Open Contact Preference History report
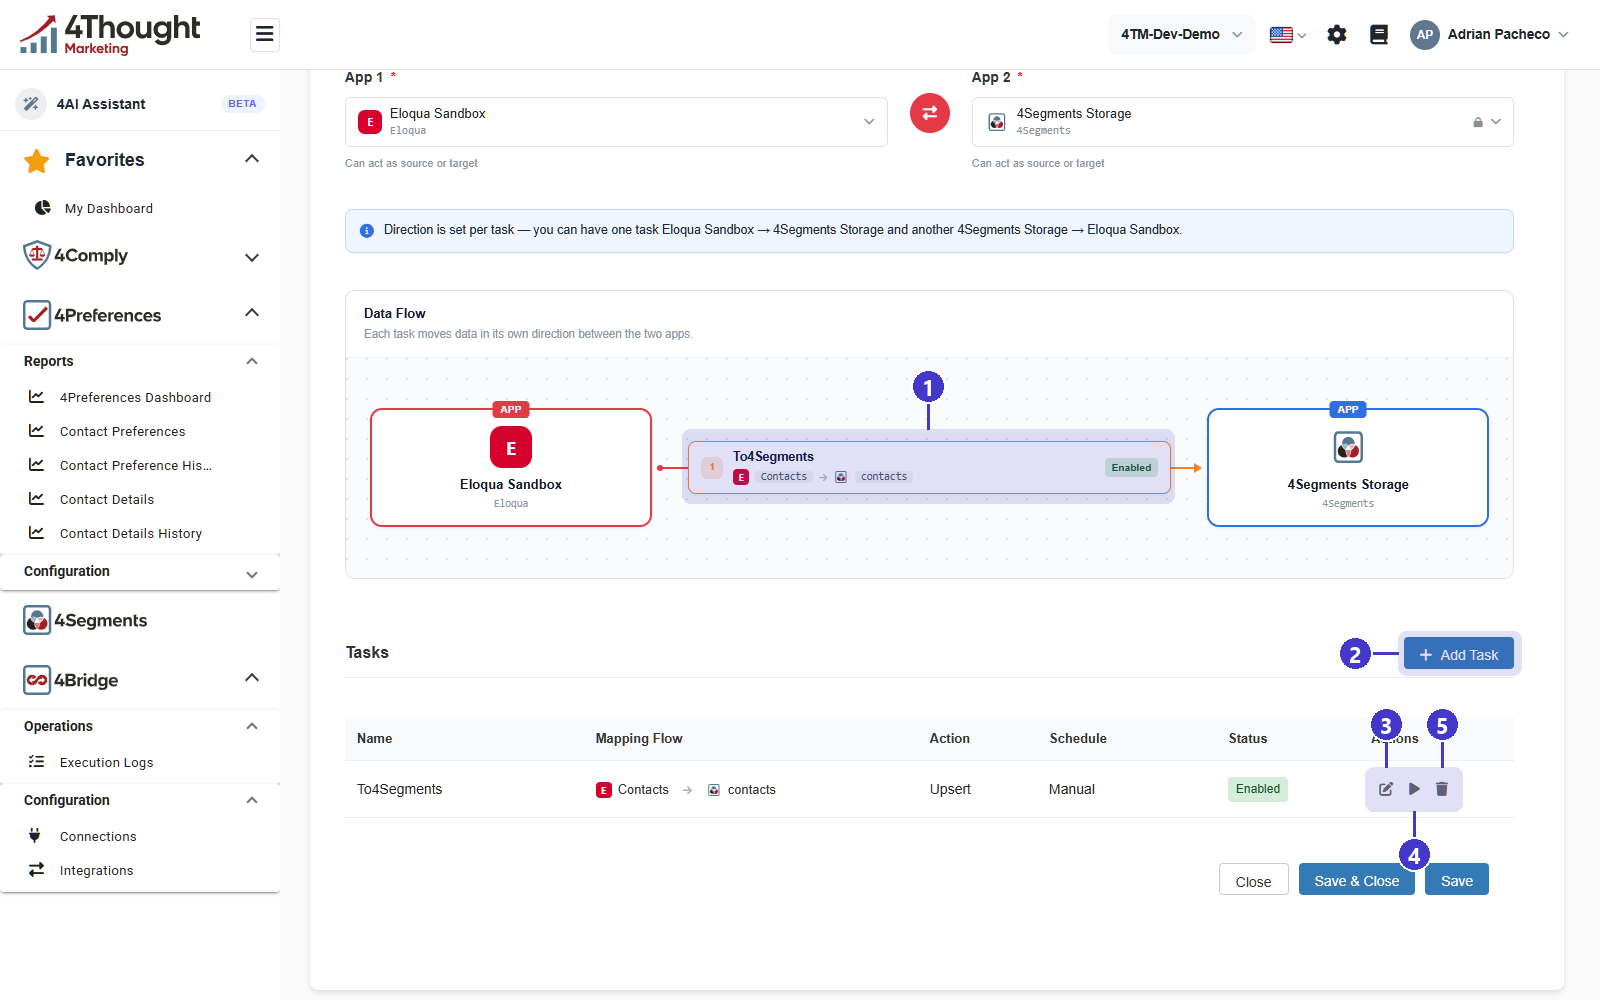 tap(135, 465)
